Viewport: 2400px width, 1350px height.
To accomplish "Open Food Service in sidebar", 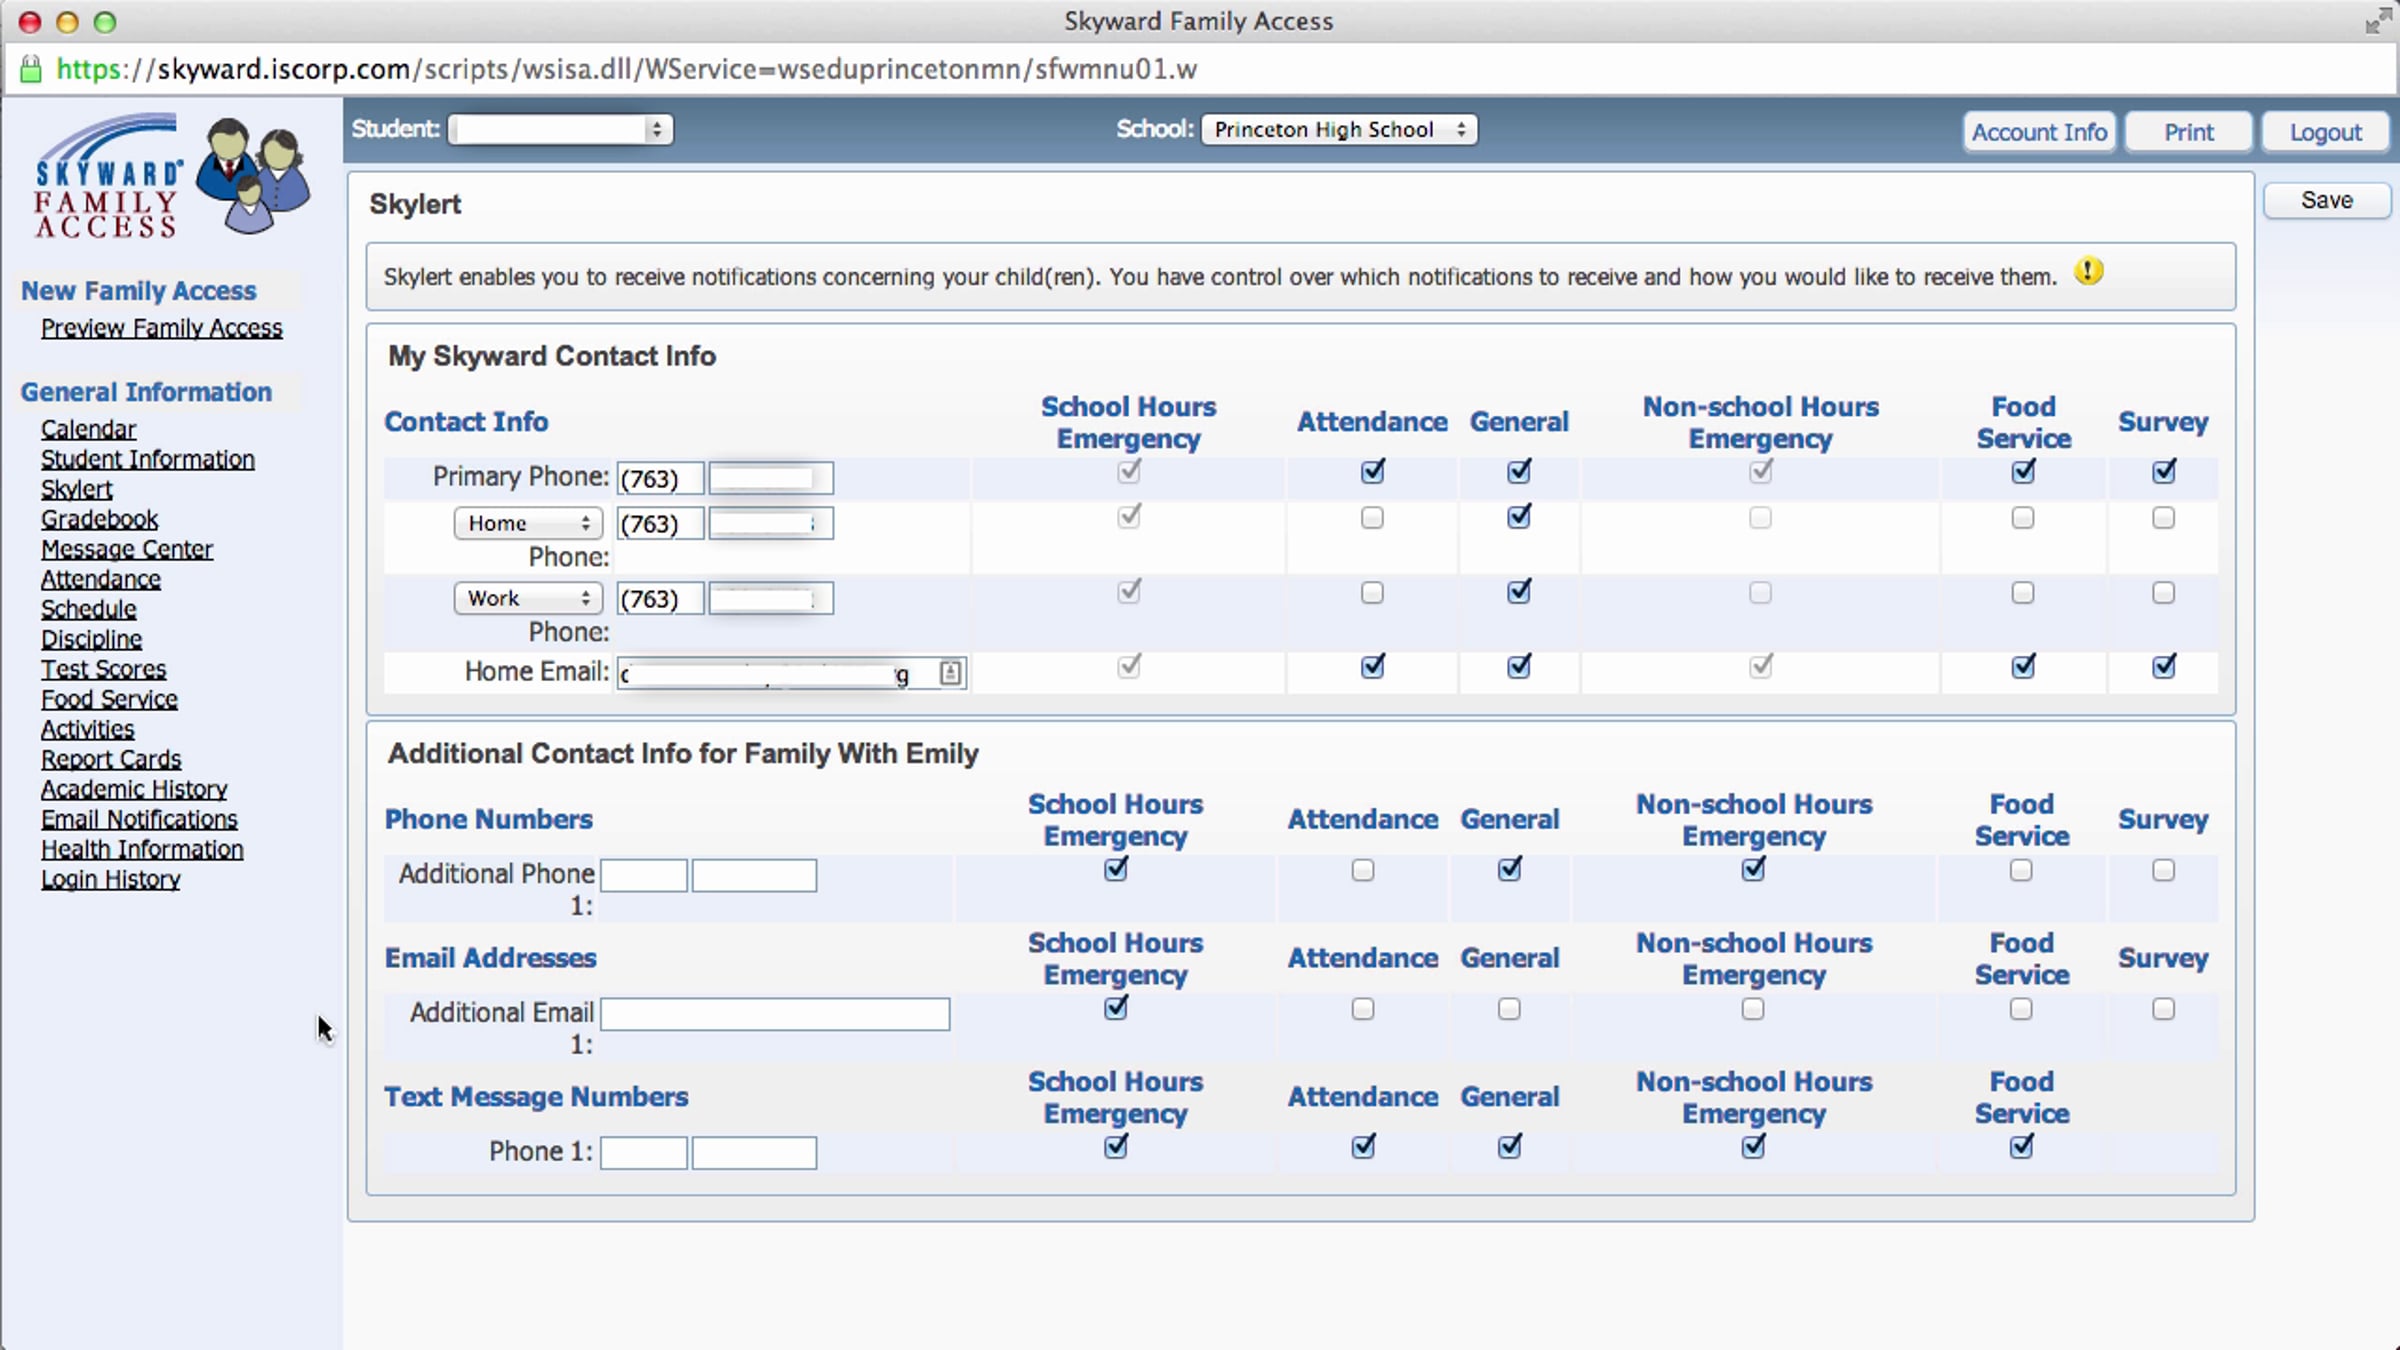I will pos(109,699).
